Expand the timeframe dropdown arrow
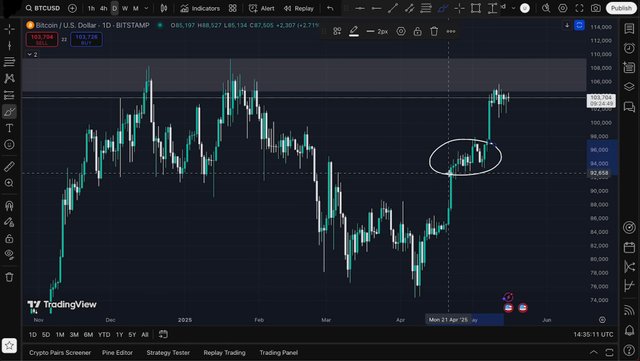 click(x=146, y=8)
